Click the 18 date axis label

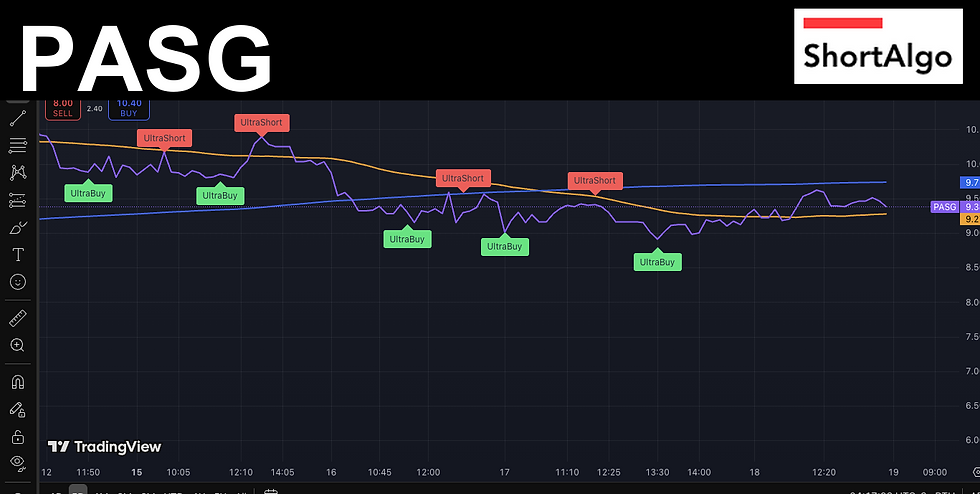click(754, 472)
